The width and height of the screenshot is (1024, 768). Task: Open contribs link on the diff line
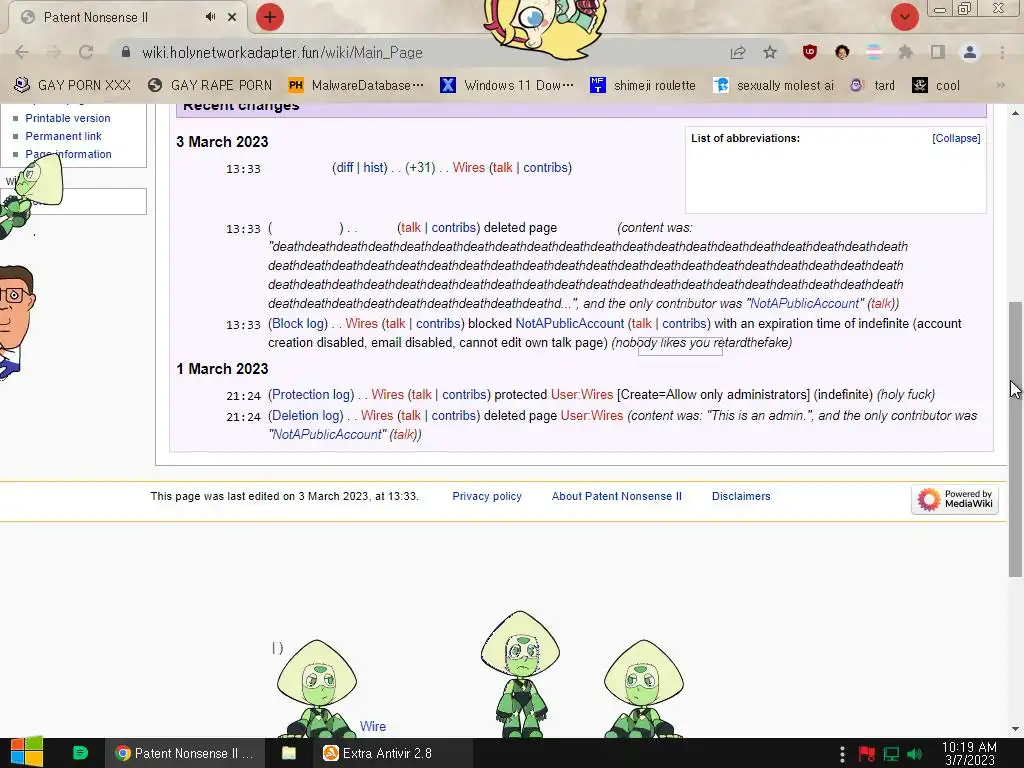tap(545, 167)
